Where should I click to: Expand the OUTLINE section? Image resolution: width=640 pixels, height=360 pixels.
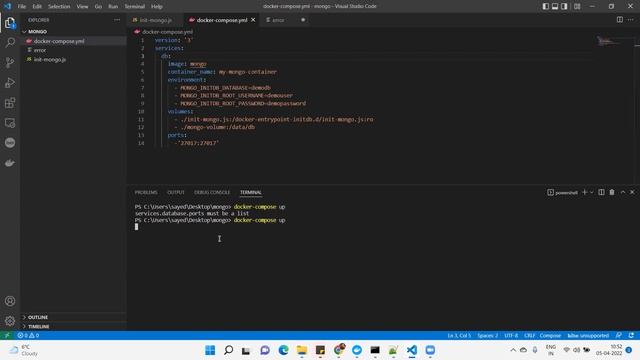[73, 317]
